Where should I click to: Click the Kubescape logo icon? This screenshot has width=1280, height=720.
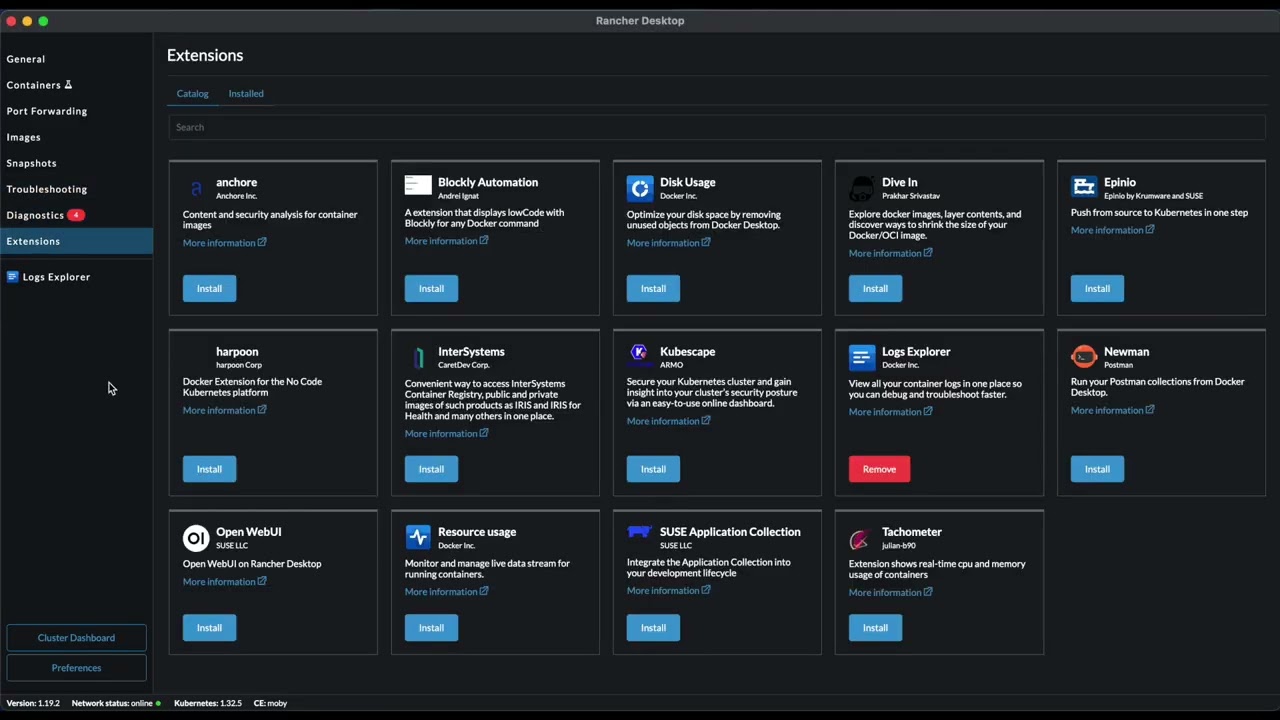(x=640, y=354)
